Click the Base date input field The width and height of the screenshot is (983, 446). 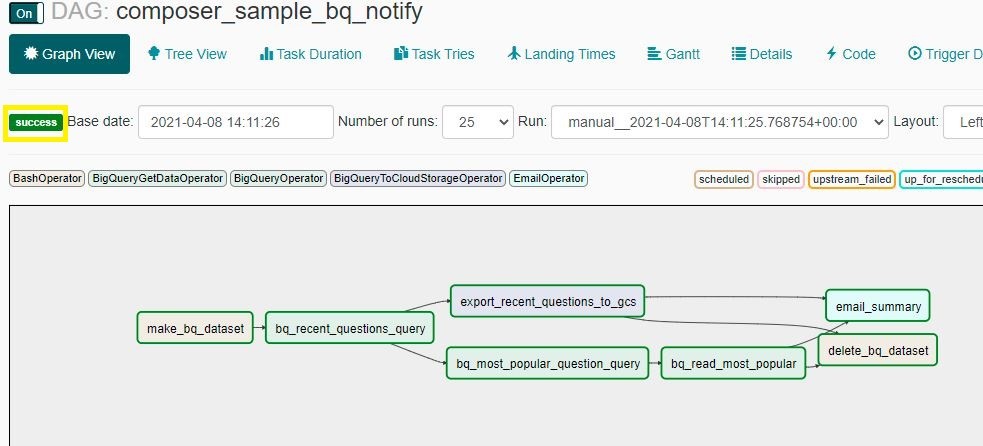[235, 122]
